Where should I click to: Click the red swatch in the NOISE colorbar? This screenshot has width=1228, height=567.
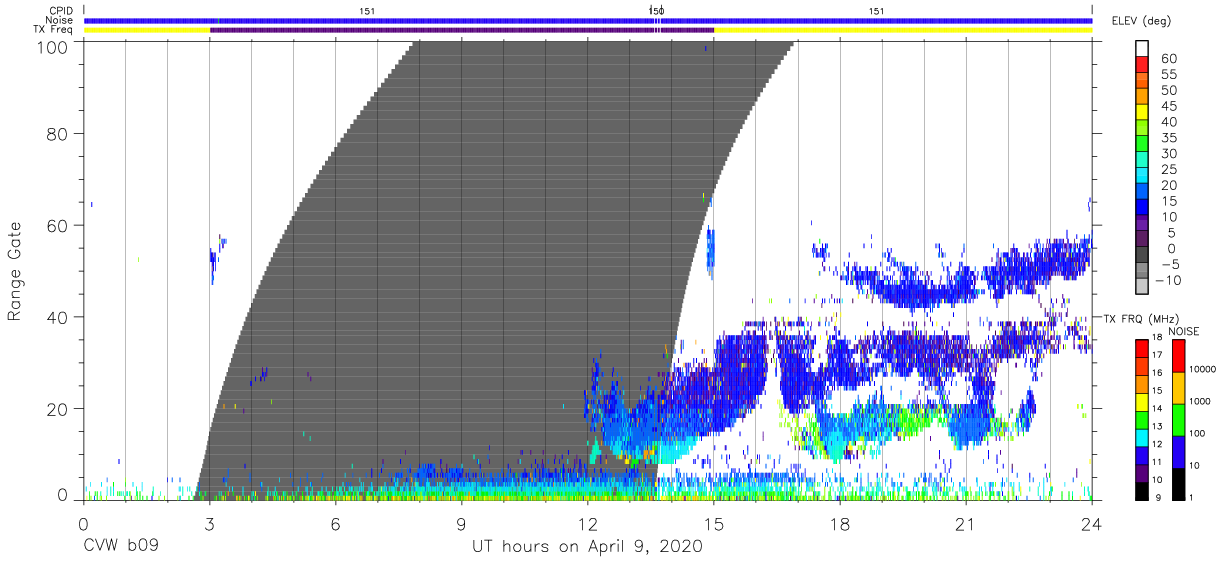click(x=1178, y=357)
